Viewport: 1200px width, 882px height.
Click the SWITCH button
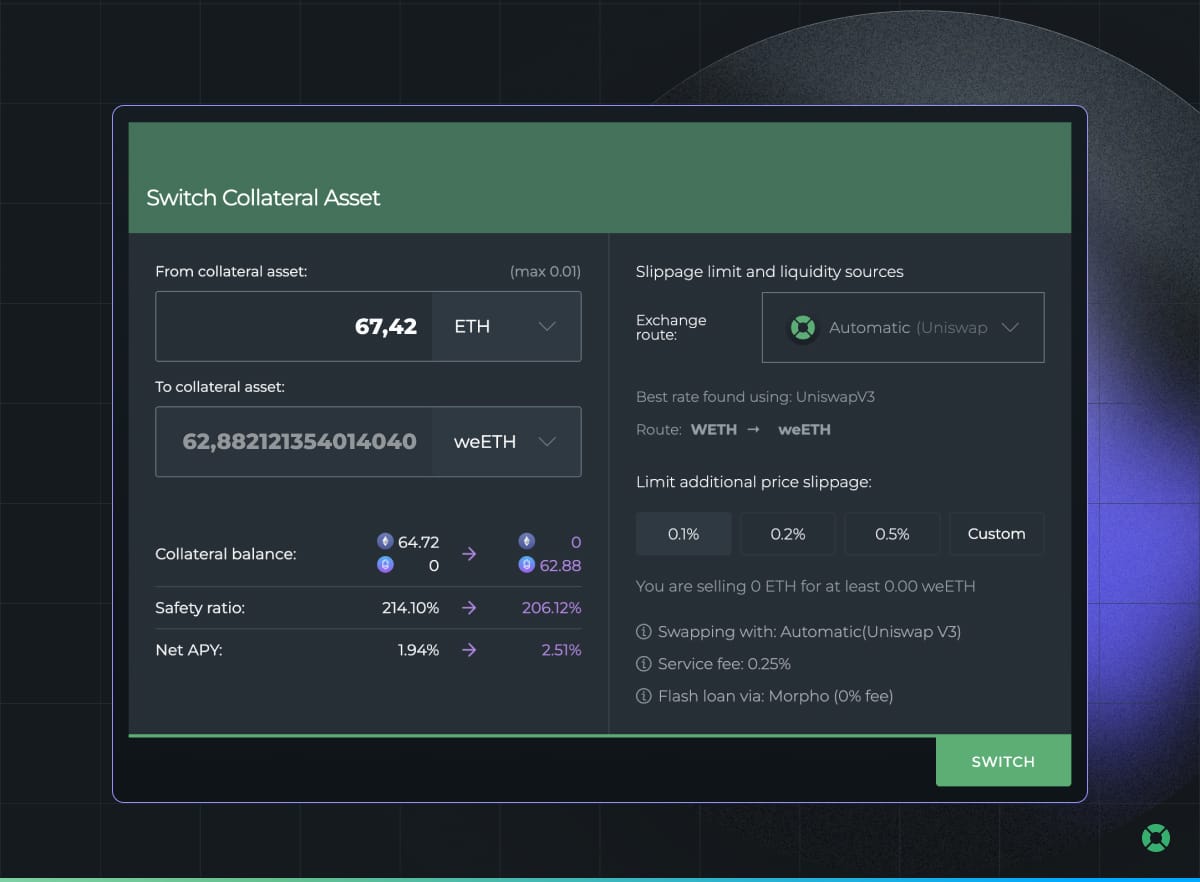pyautogui.click(x=1003, y=761)
